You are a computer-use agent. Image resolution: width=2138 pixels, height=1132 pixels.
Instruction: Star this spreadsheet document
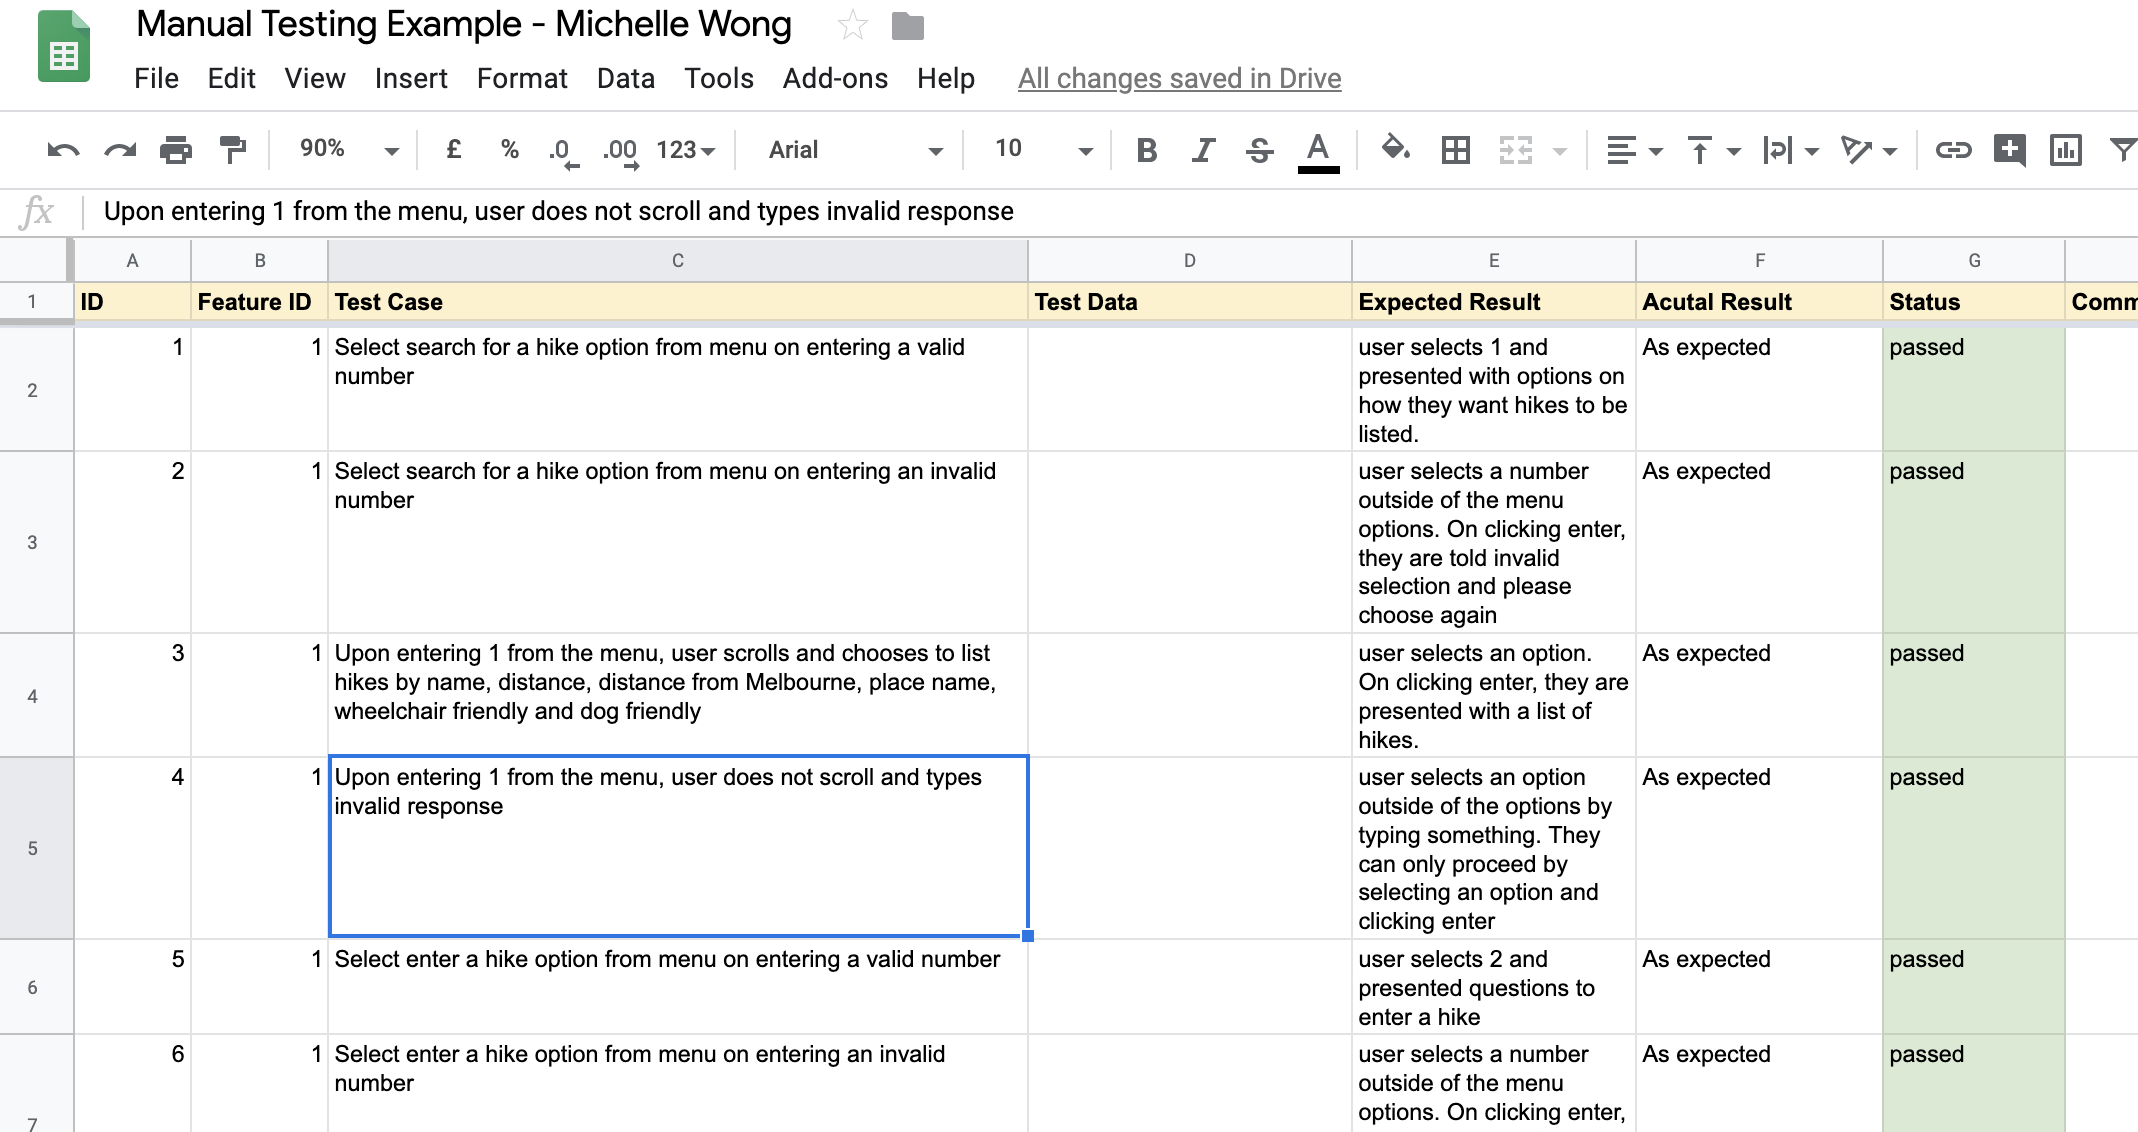pos(852,25)
